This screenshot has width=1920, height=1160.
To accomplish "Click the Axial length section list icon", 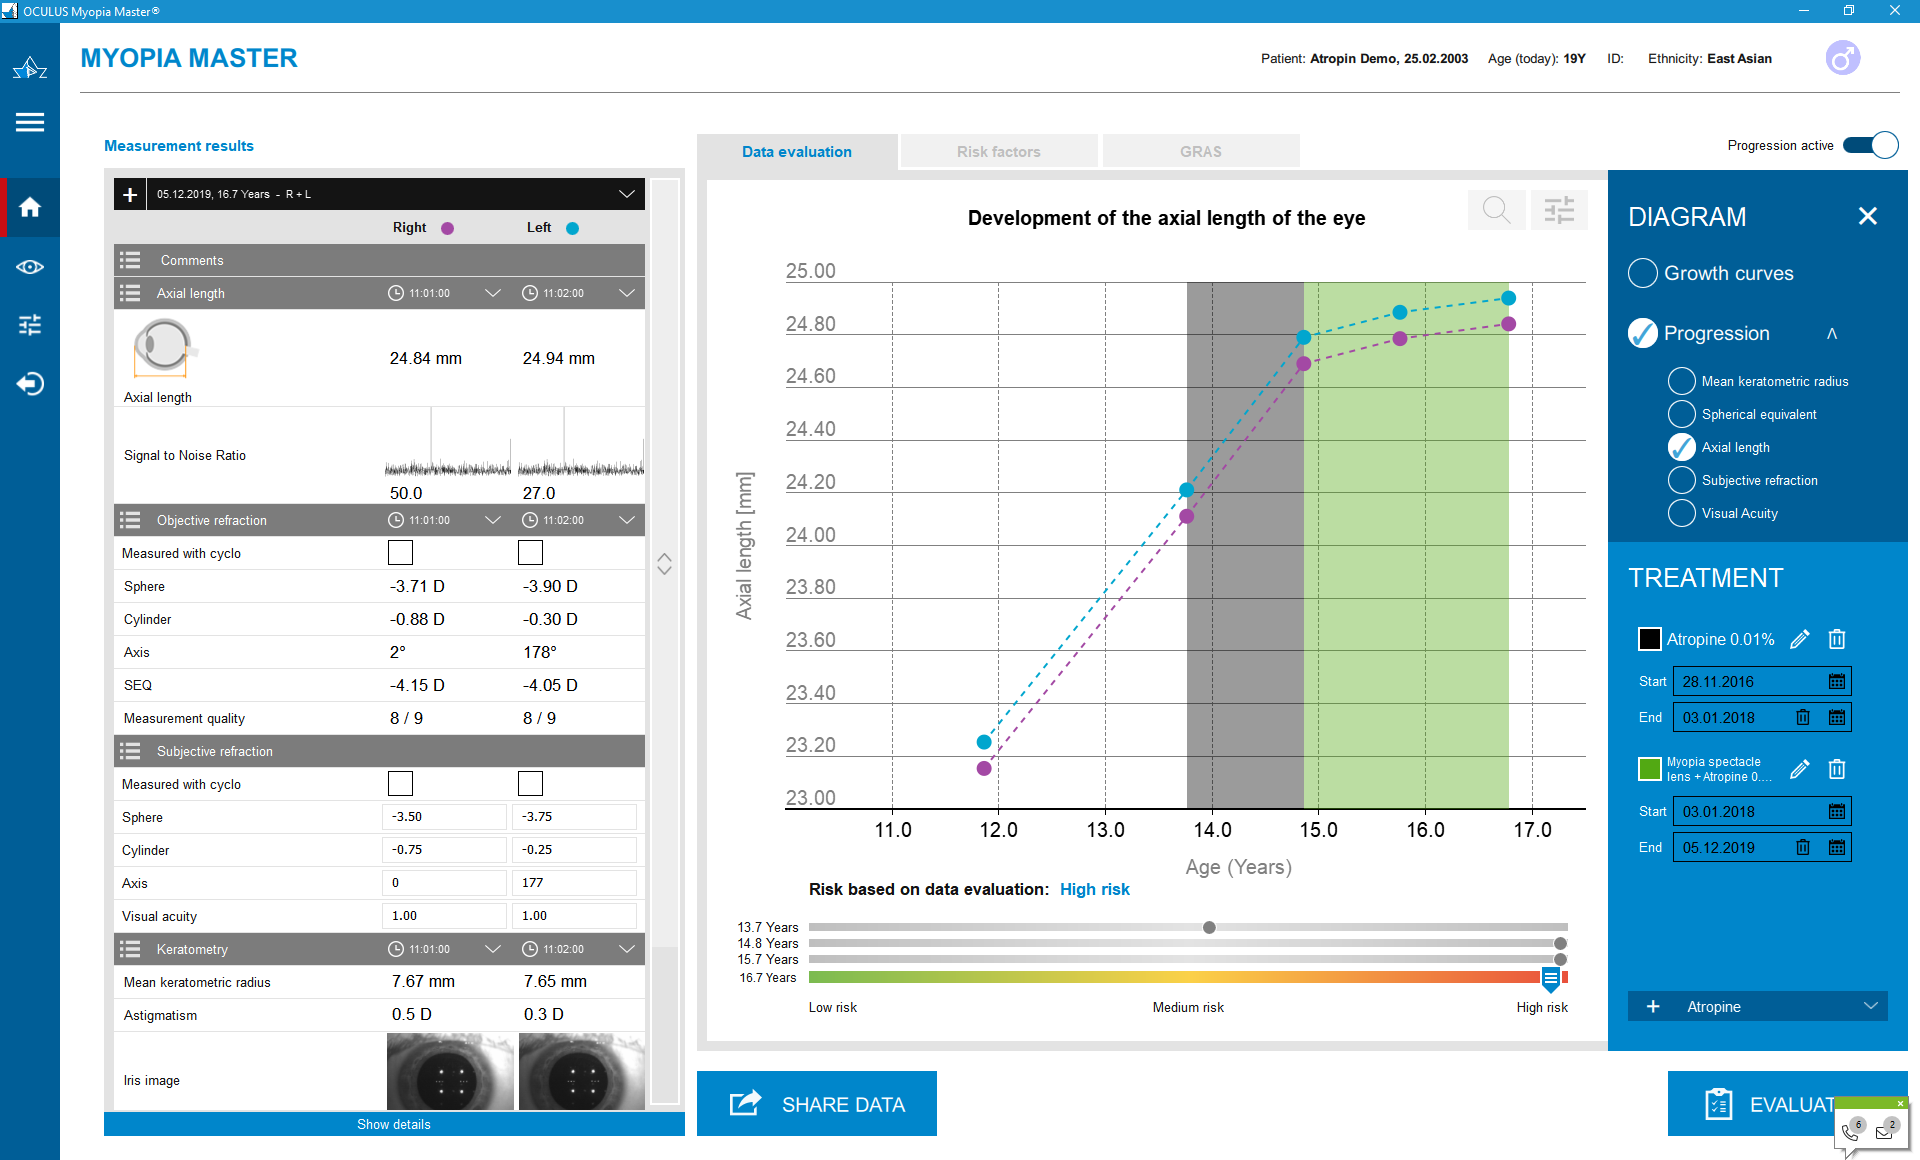I will pyautogui.click(x=130, y=293).
